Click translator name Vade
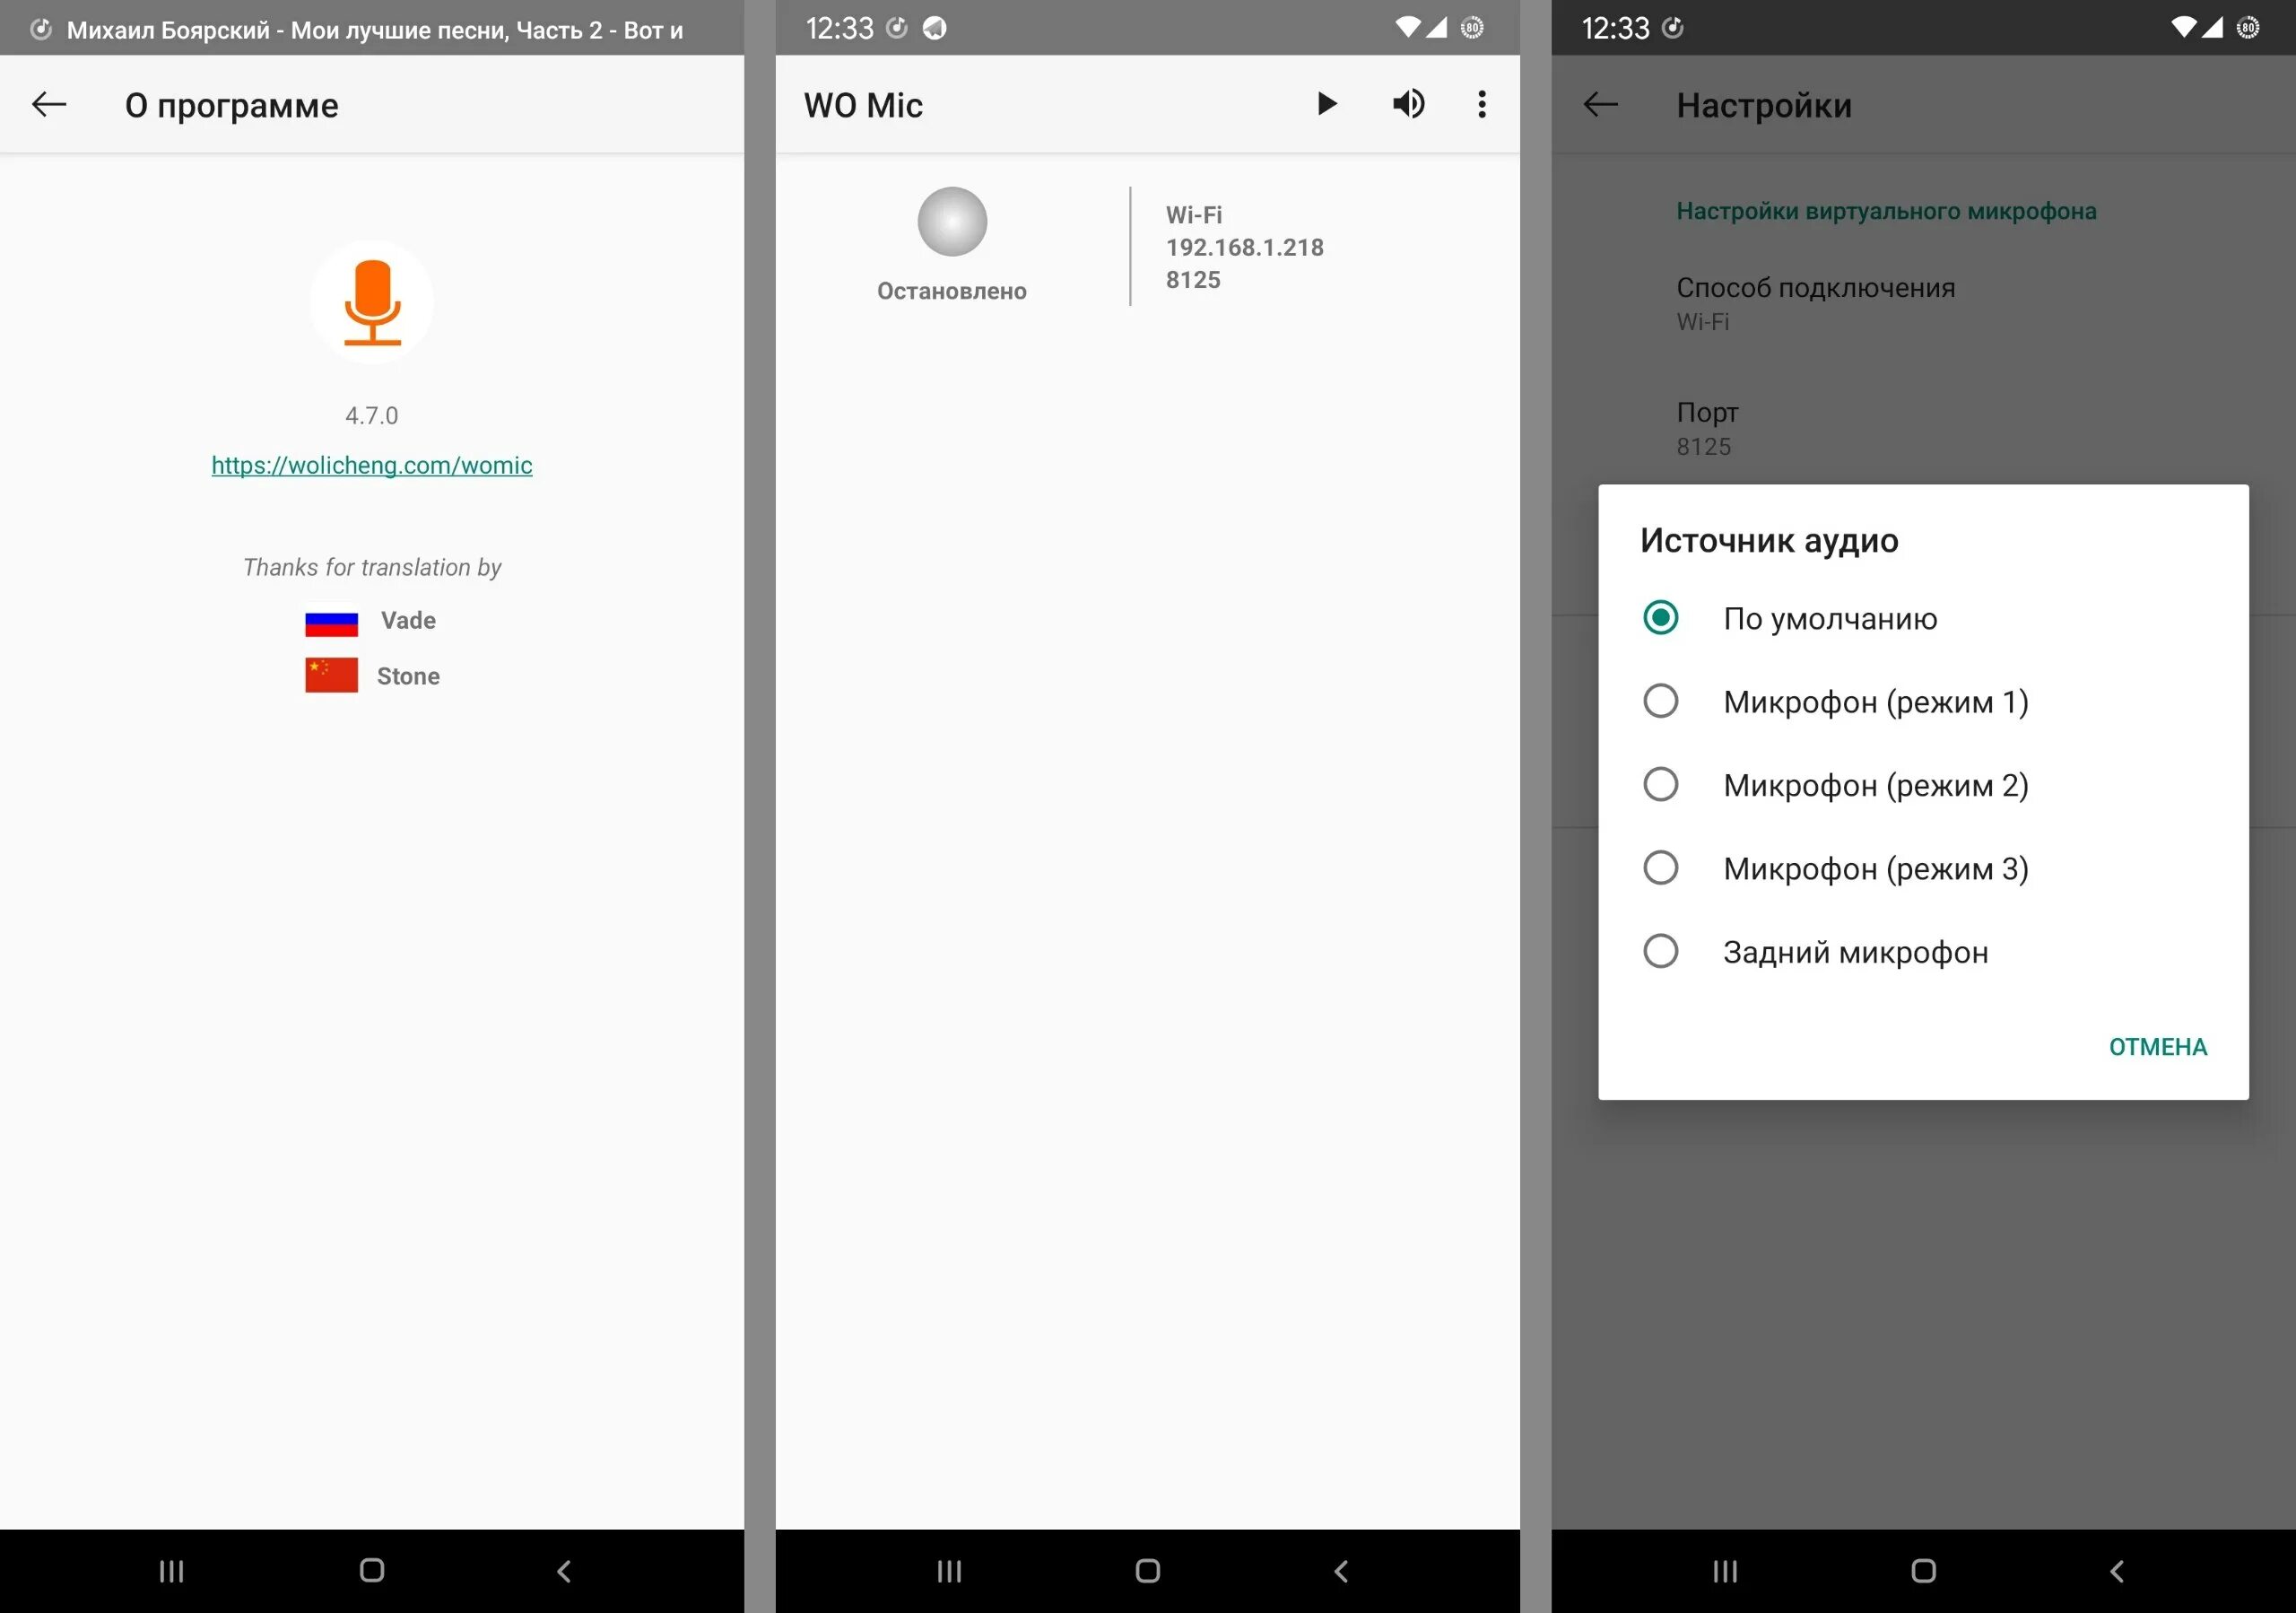The width and height of the screenshot is (2296, 1613). [408, 621]
